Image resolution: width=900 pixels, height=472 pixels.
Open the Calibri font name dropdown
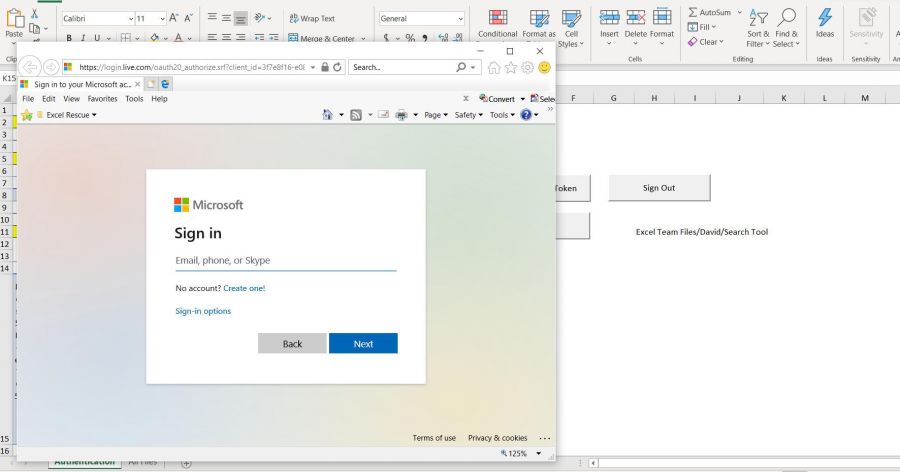pos(131,18)
